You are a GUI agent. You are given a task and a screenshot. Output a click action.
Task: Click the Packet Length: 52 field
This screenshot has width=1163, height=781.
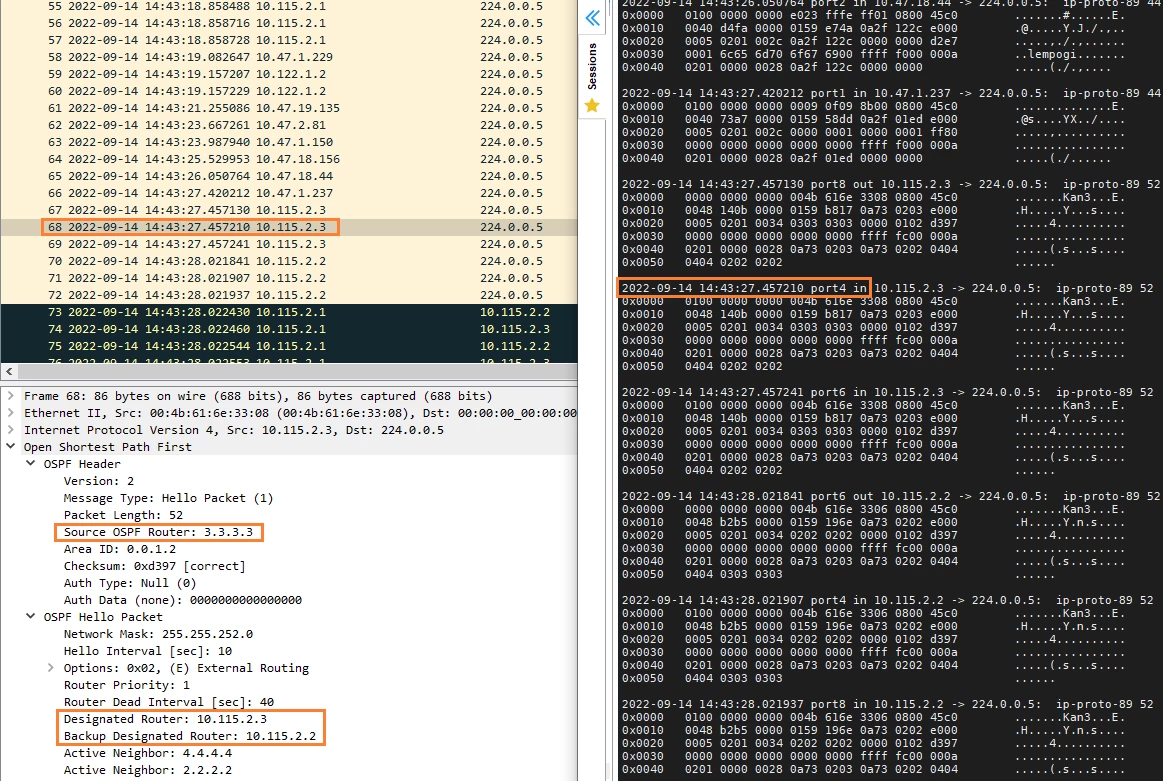coord(123,515)
